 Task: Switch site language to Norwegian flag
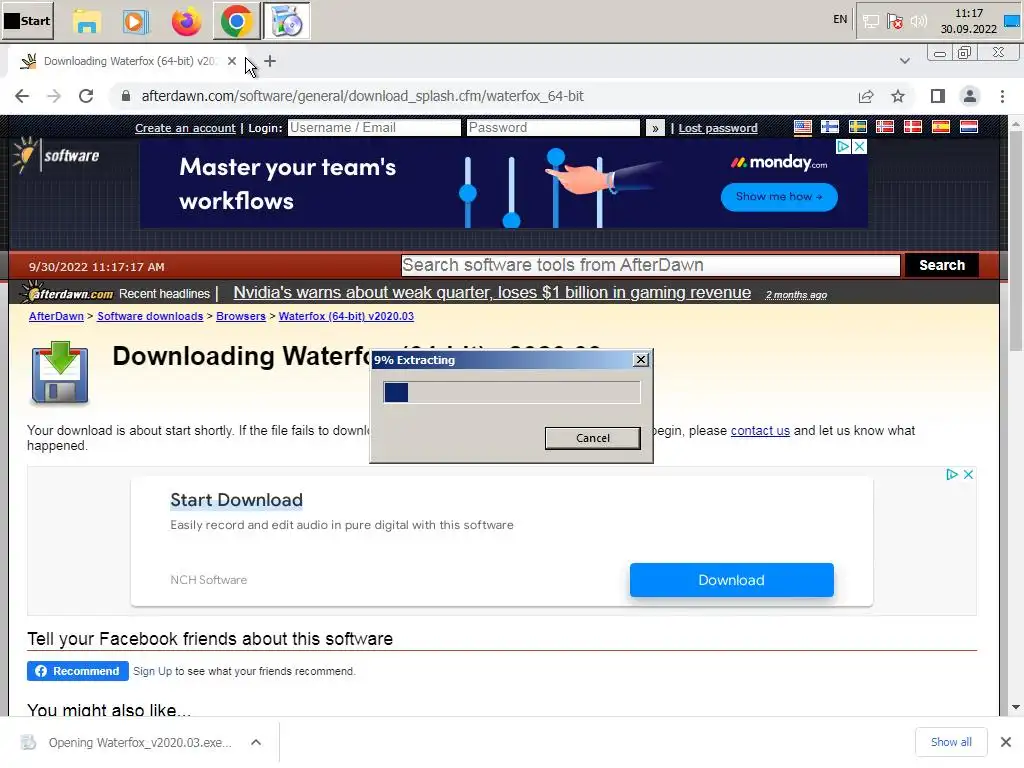(x=885, y=127)
